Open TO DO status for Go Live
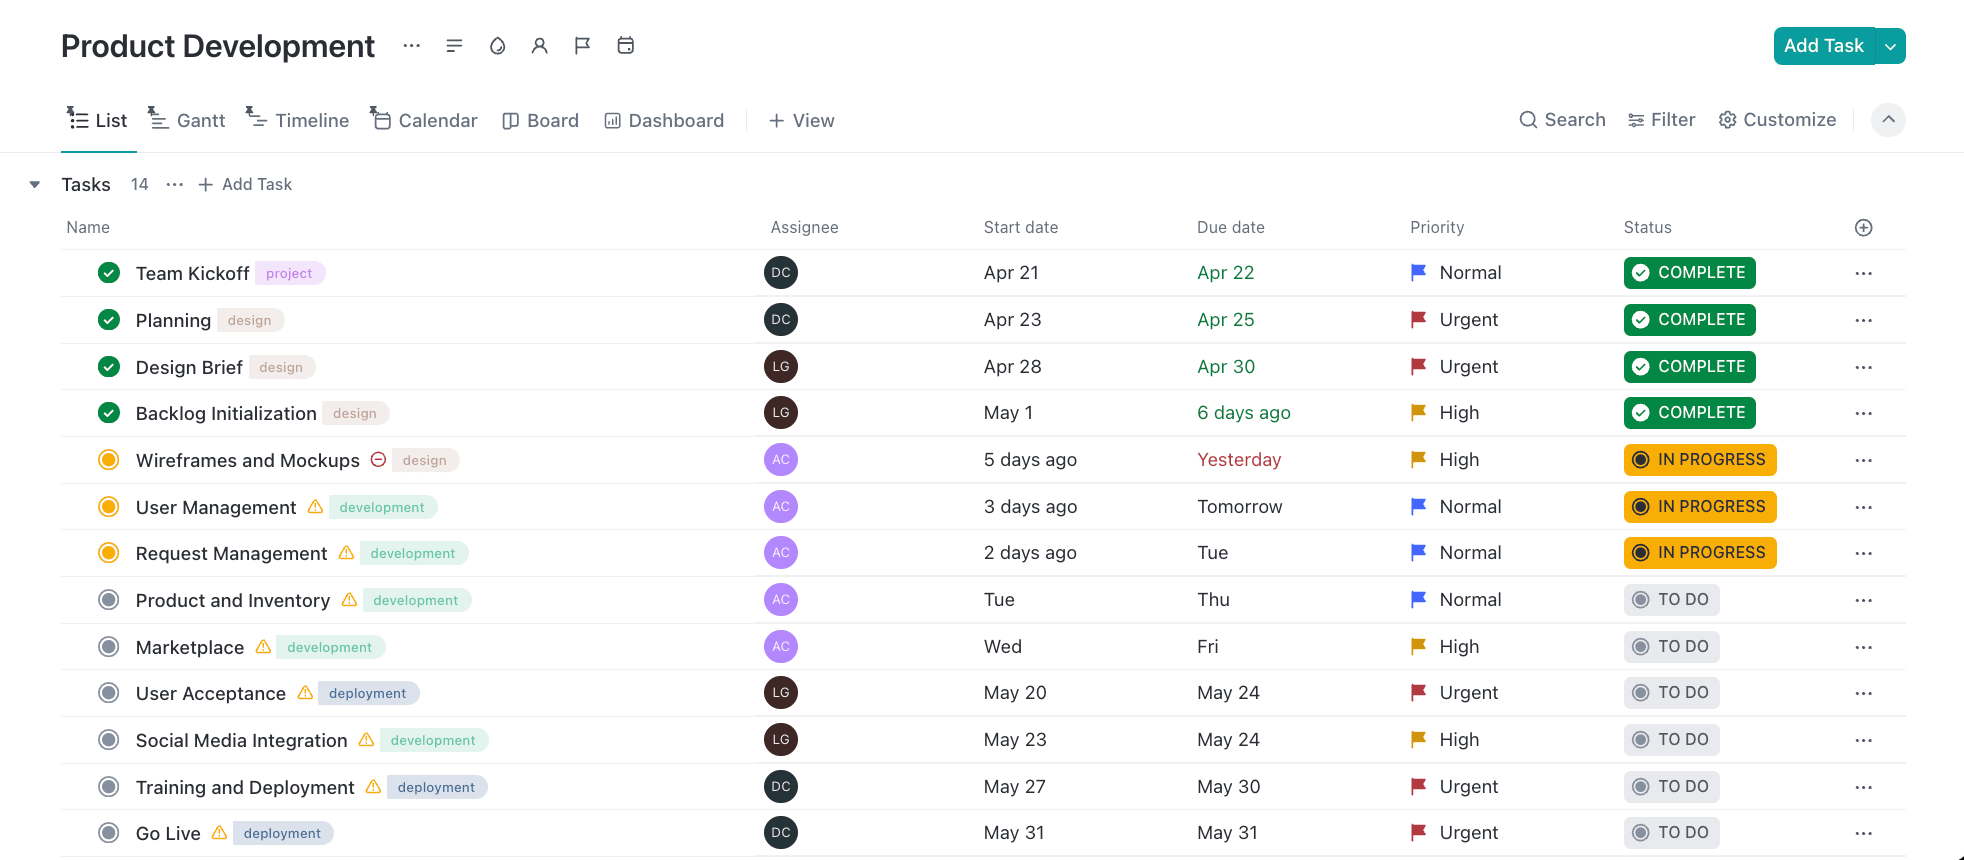 tap(1671, 833)
